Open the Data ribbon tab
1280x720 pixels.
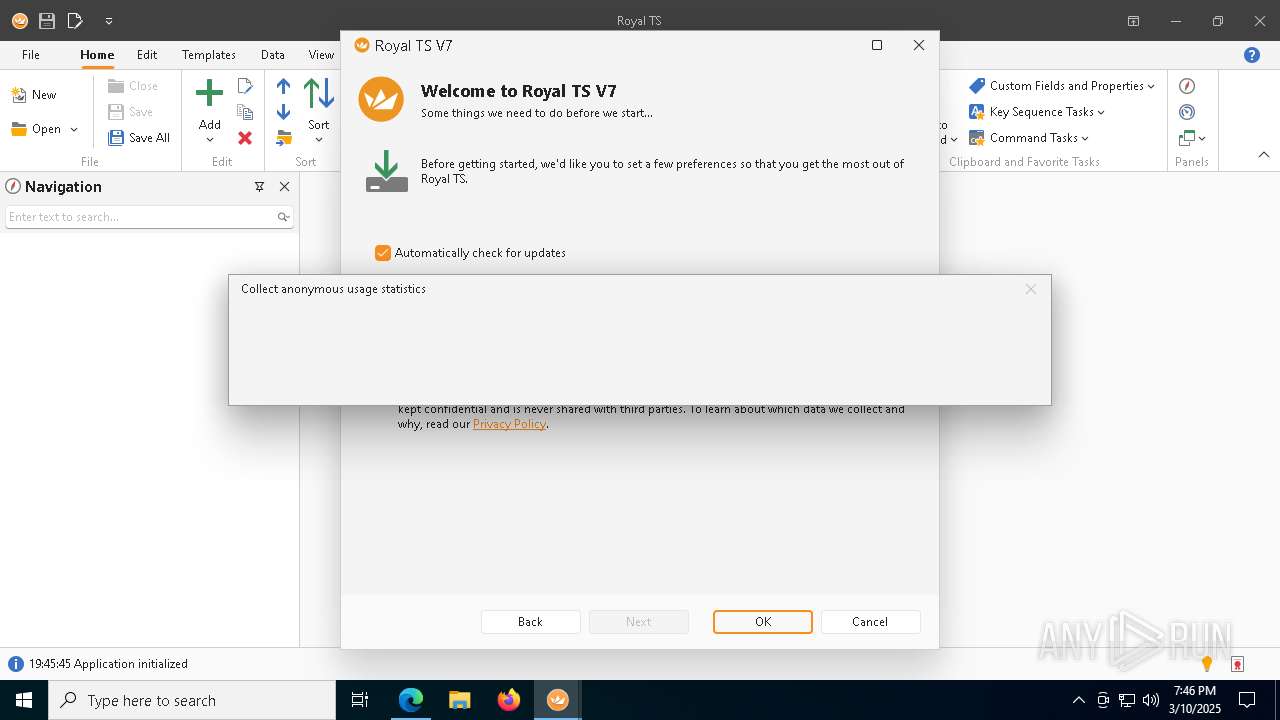[273, 55]
